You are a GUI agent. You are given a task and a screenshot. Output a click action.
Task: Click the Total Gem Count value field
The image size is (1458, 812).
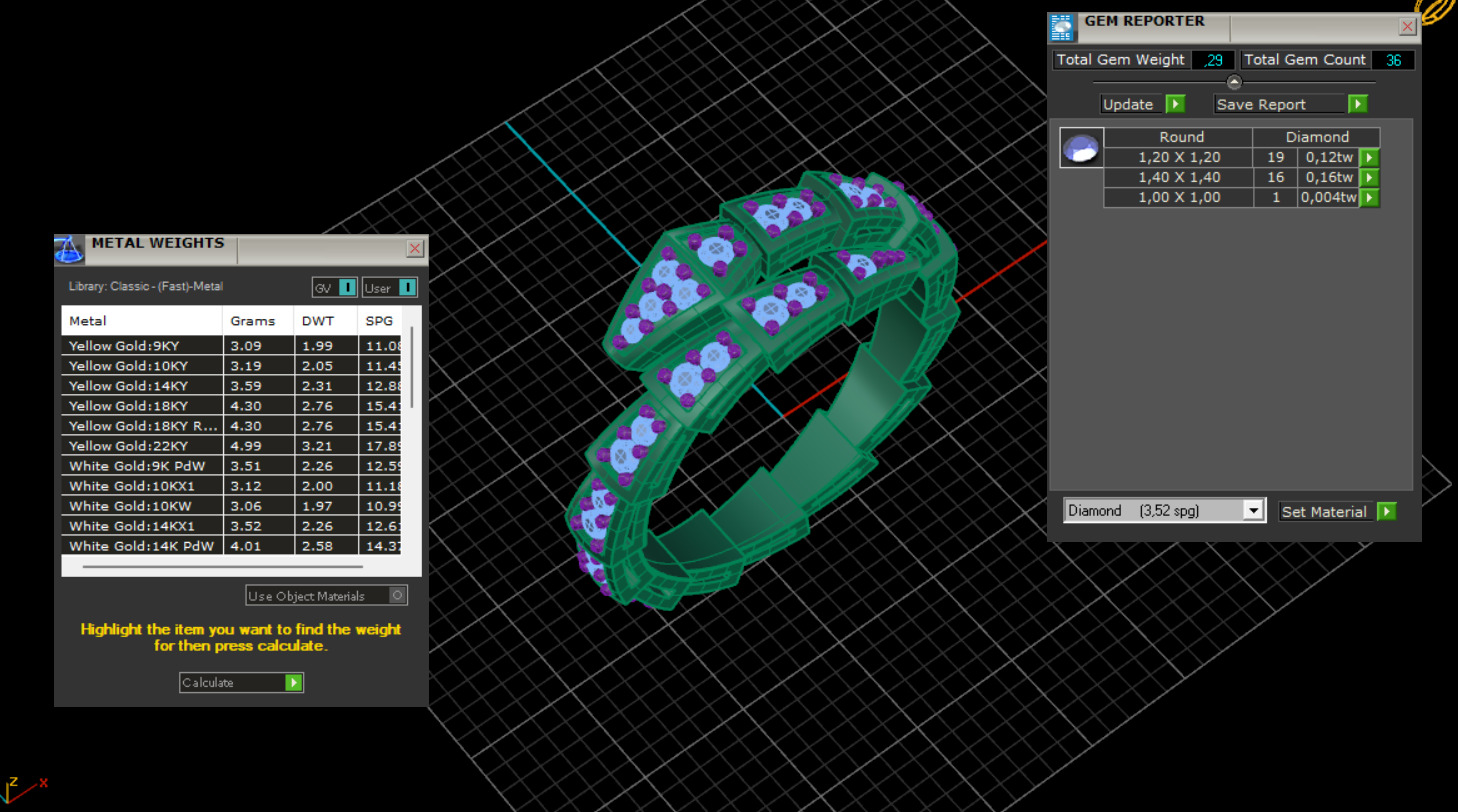point(1393,60)
